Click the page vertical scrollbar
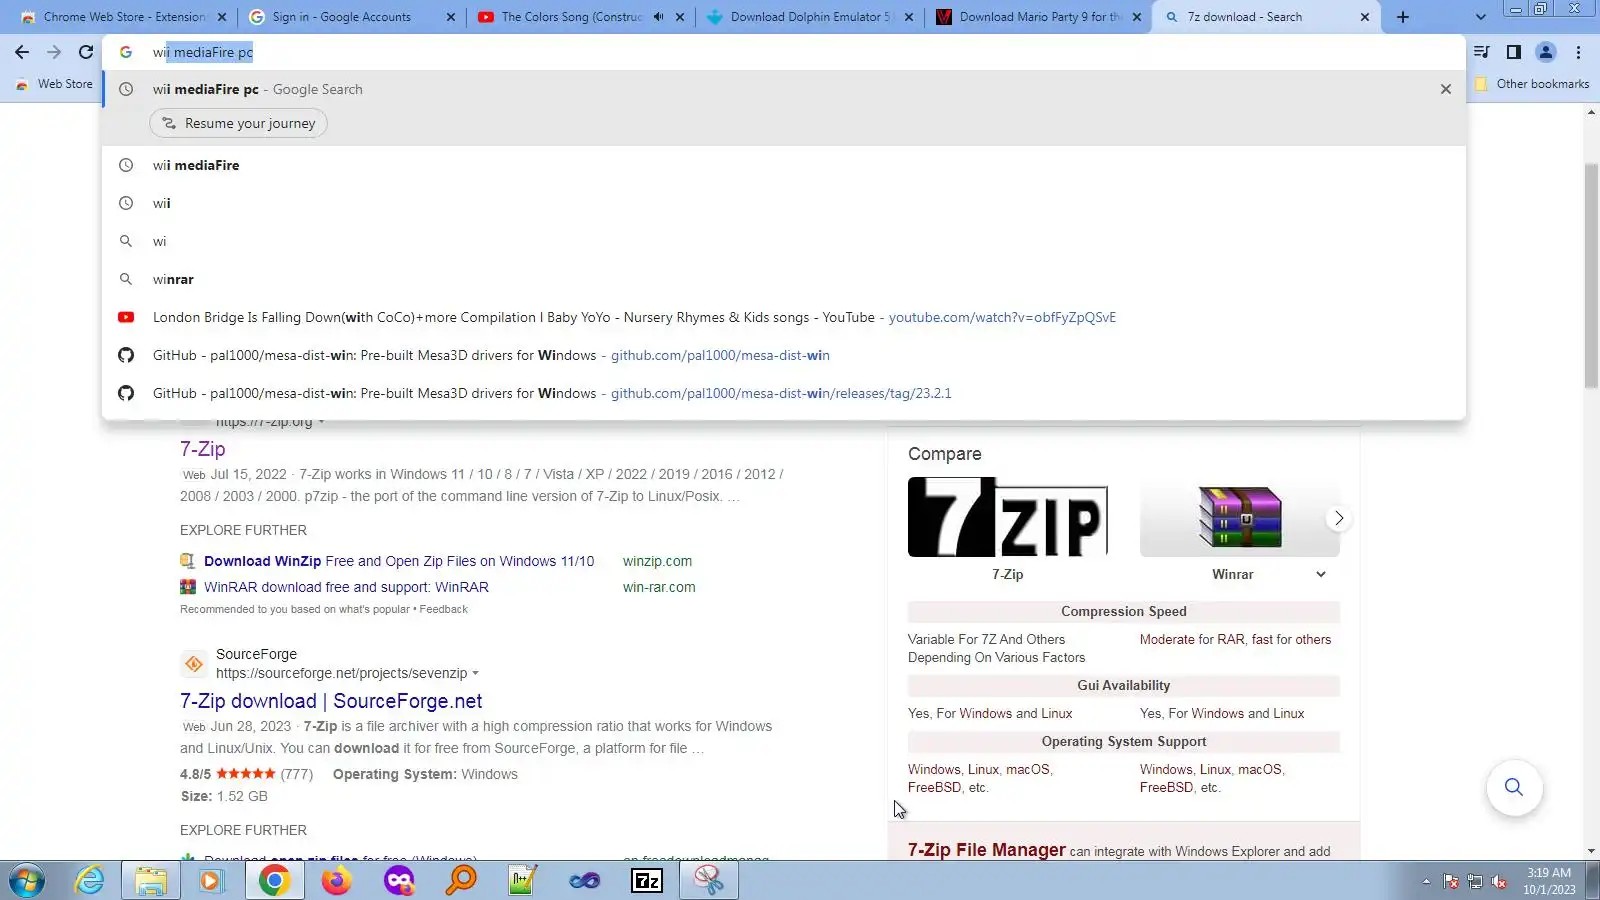Image resolution: width=1600 pixels, height=900 pixels. (1591, 275)
